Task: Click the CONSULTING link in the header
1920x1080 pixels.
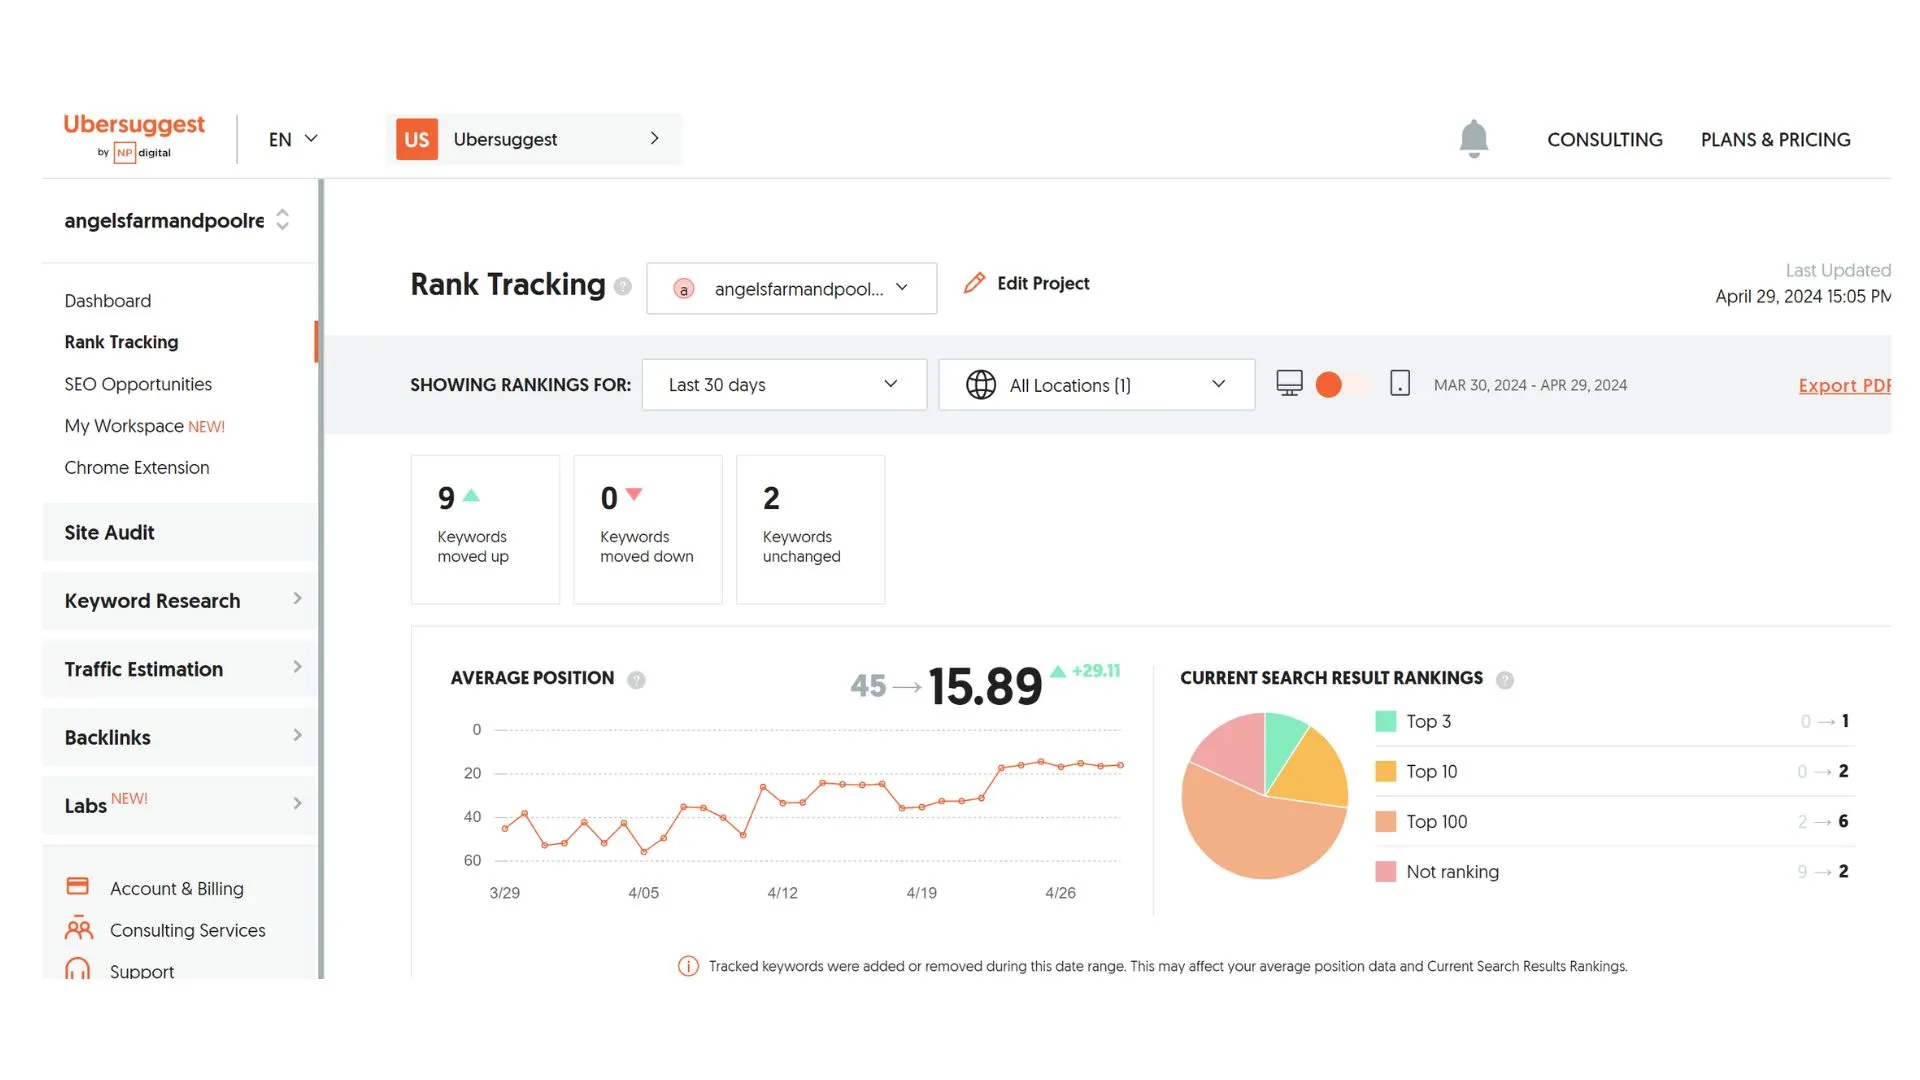Action: pyautogui.click(x=1605, y=140)
